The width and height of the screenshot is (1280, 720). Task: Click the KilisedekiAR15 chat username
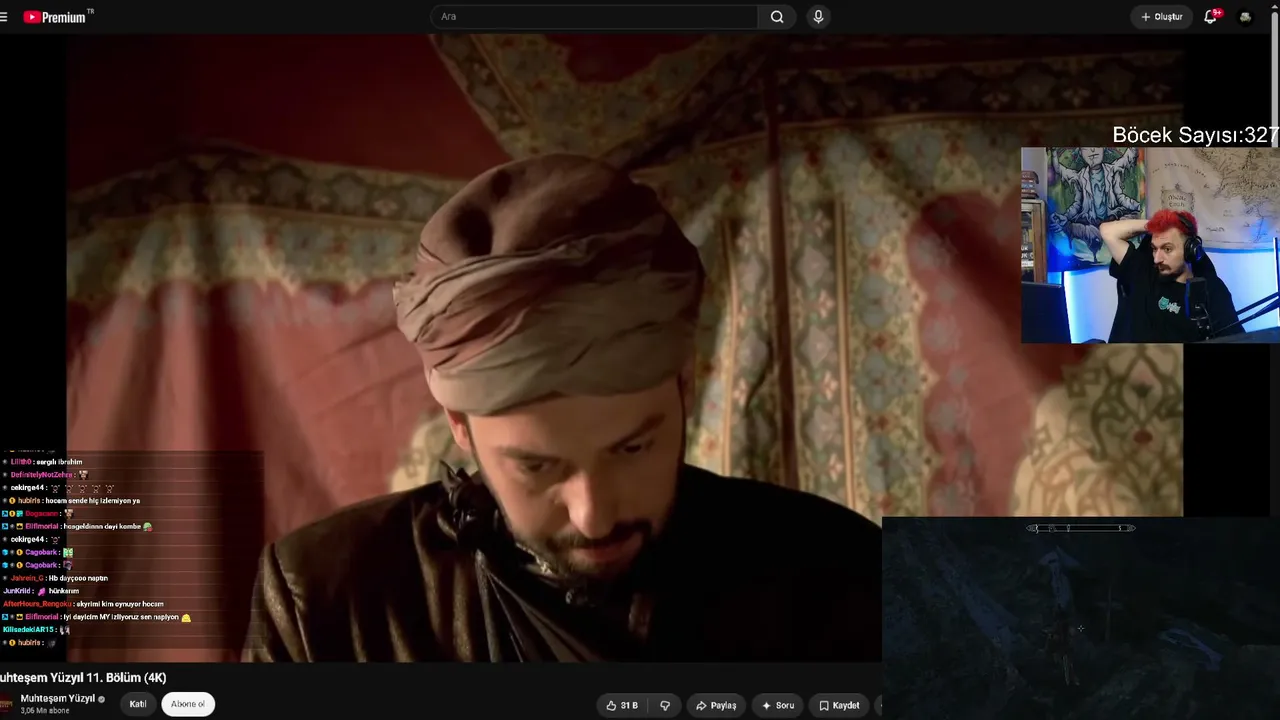pos(28,630)
